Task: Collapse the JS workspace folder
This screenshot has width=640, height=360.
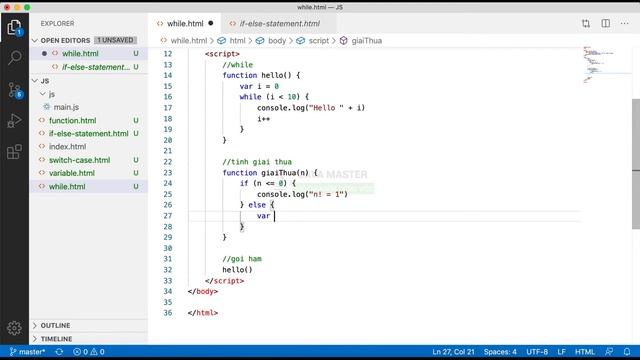Action: 40,81
